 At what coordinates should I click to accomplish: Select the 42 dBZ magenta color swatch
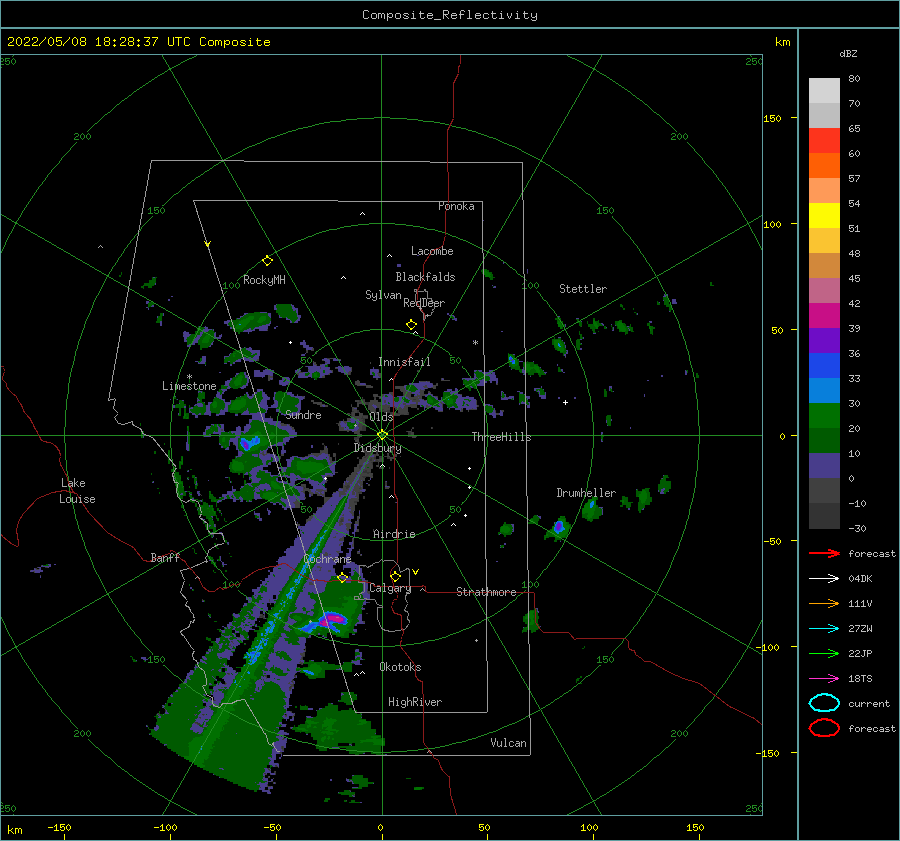[x=824, y=315]
